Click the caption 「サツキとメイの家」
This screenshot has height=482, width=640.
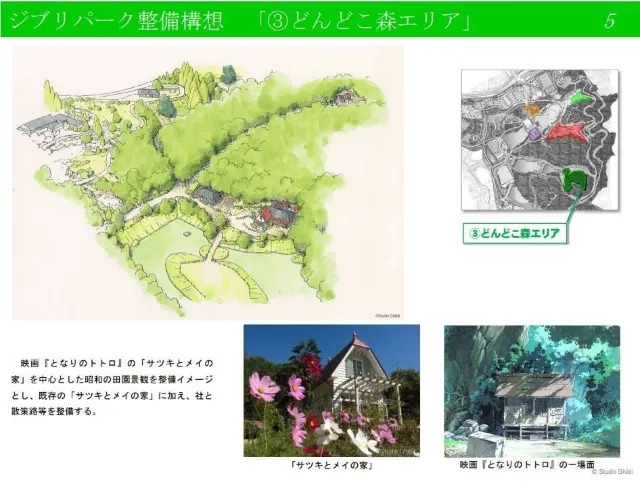(331, 465)
